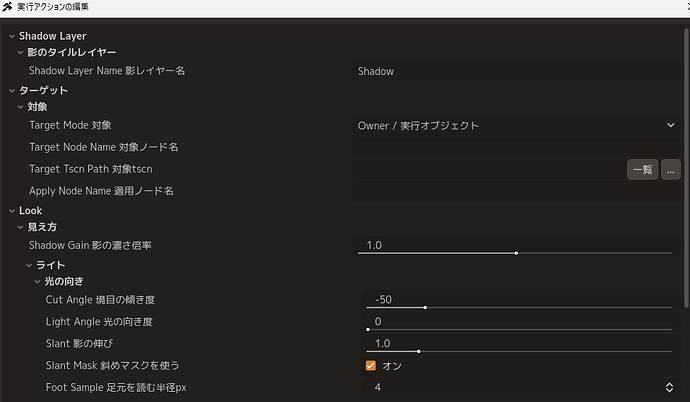Click the Target Tscn Path input field

pos(488,169)
